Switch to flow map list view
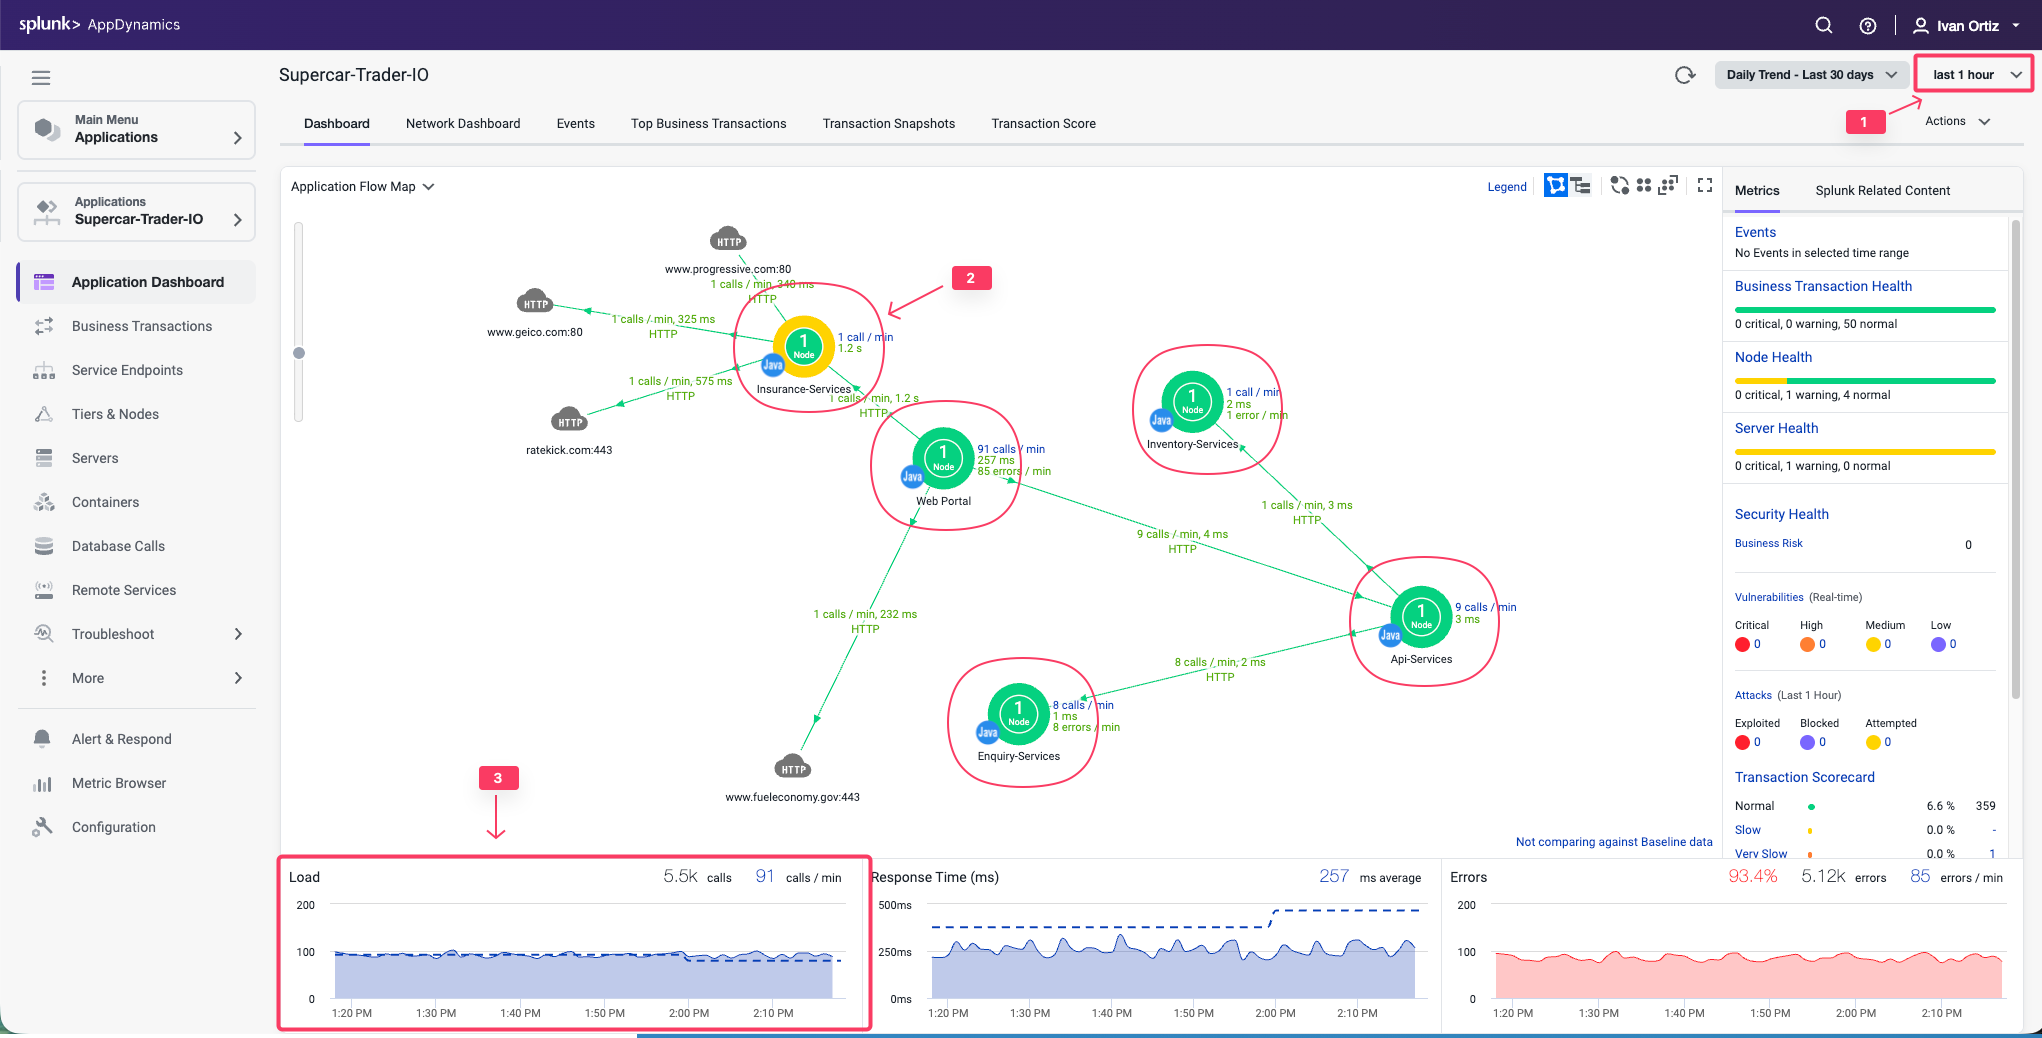The image size is (2042, 1038). pos(1581,186)
